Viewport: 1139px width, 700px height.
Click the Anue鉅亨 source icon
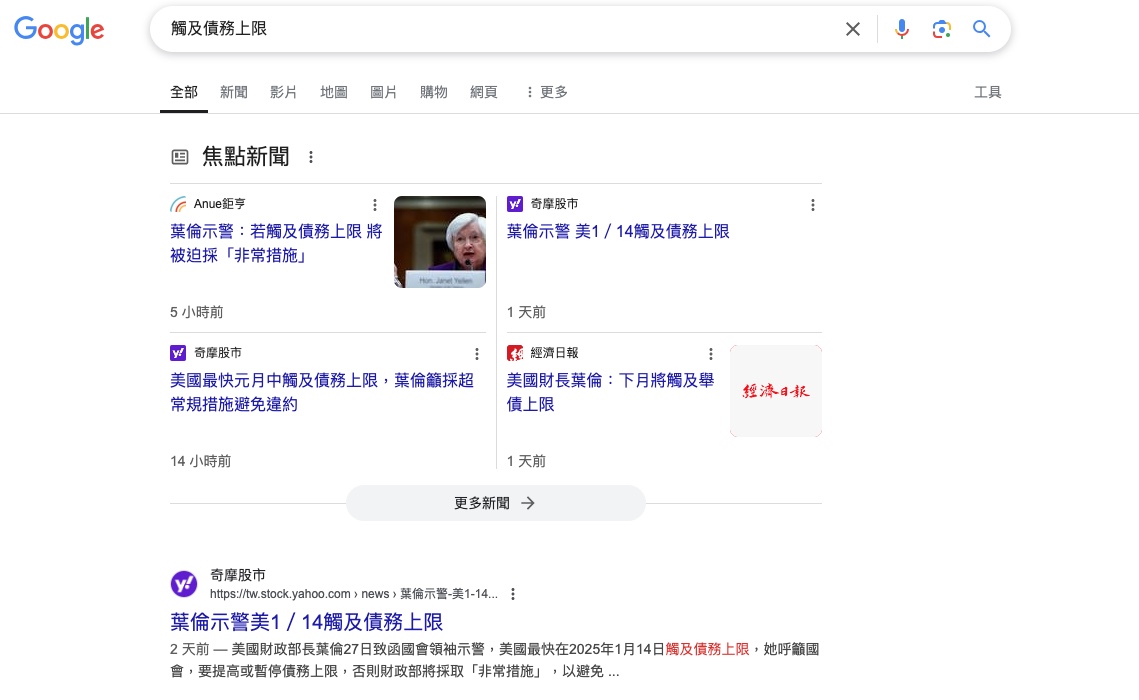pyautogui.click(x=178, y=204)
